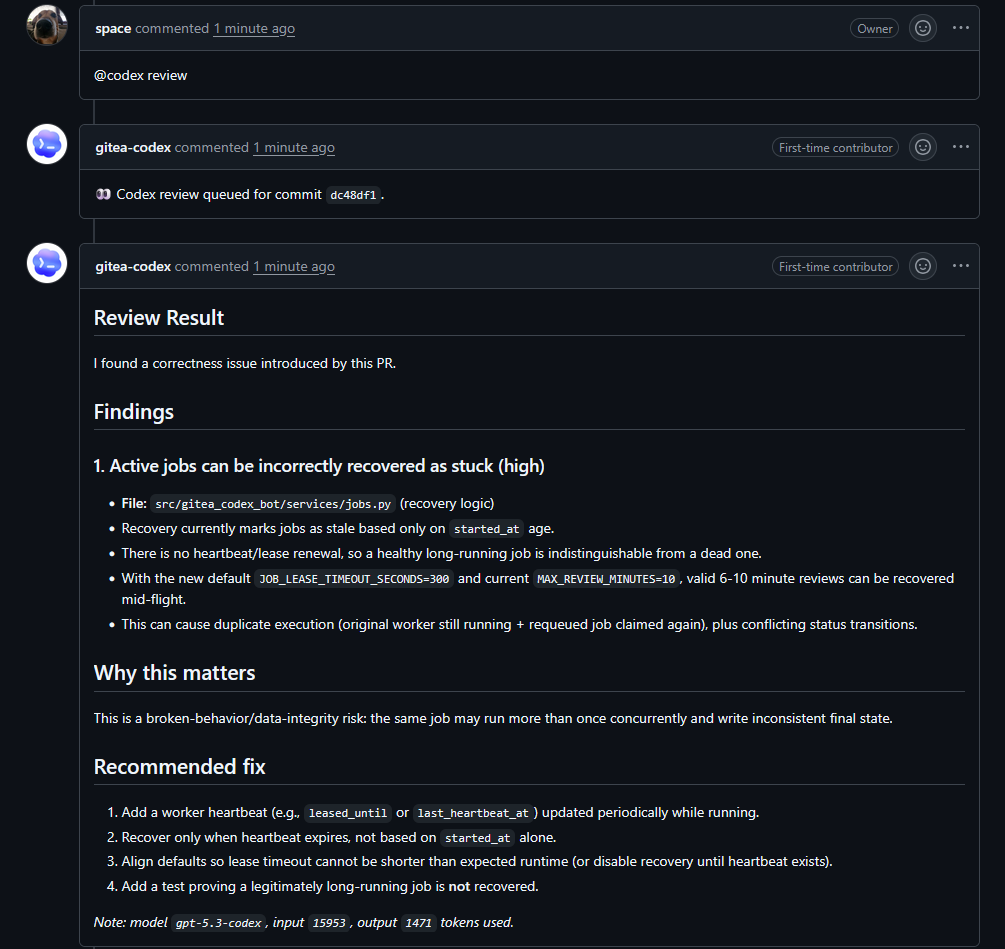1005x949 pixels.
Task: Click heading Active jobs can be incorrectly recovered
Action: 319,466
